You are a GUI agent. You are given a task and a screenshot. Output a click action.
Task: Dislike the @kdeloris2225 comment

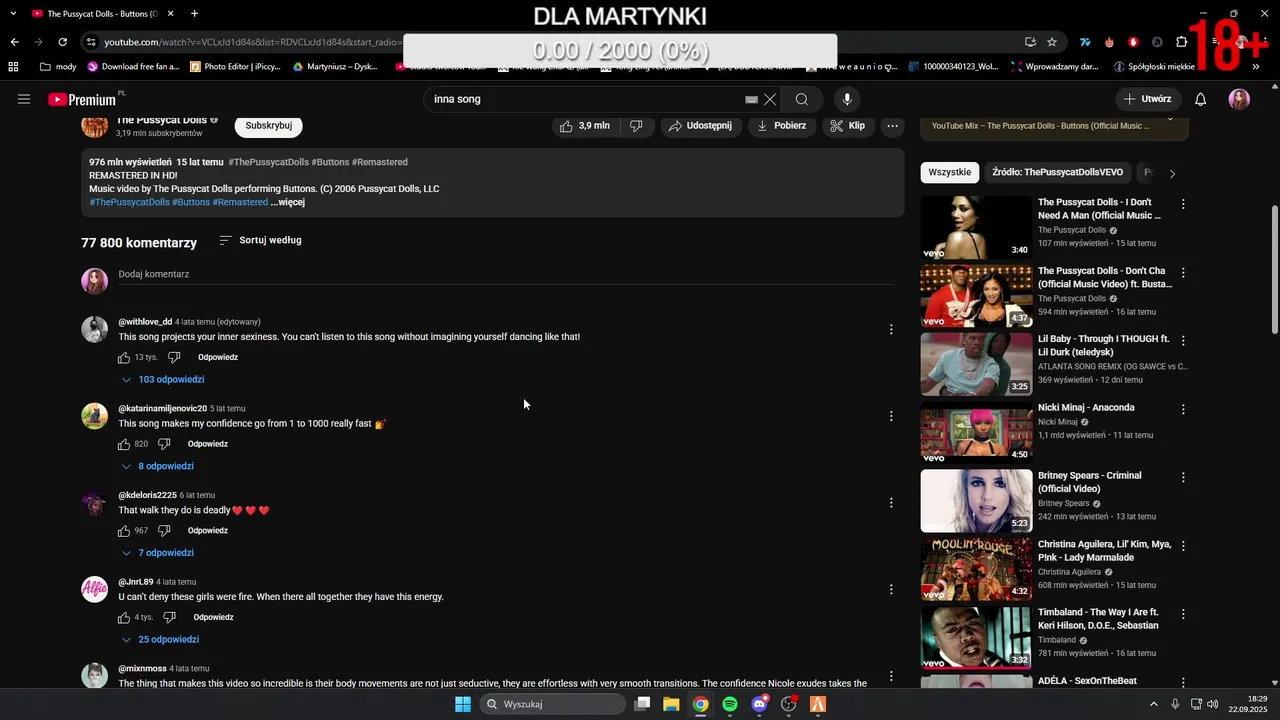click(164, 531)
